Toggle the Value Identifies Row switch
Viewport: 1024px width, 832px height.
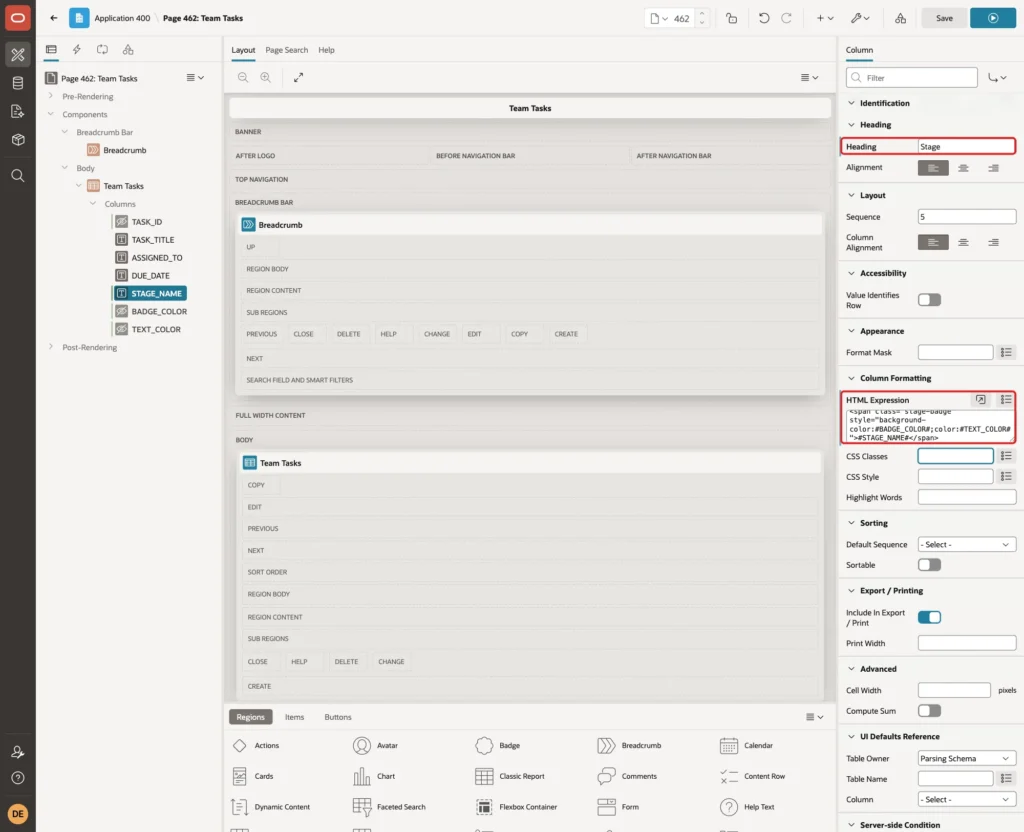929,300
